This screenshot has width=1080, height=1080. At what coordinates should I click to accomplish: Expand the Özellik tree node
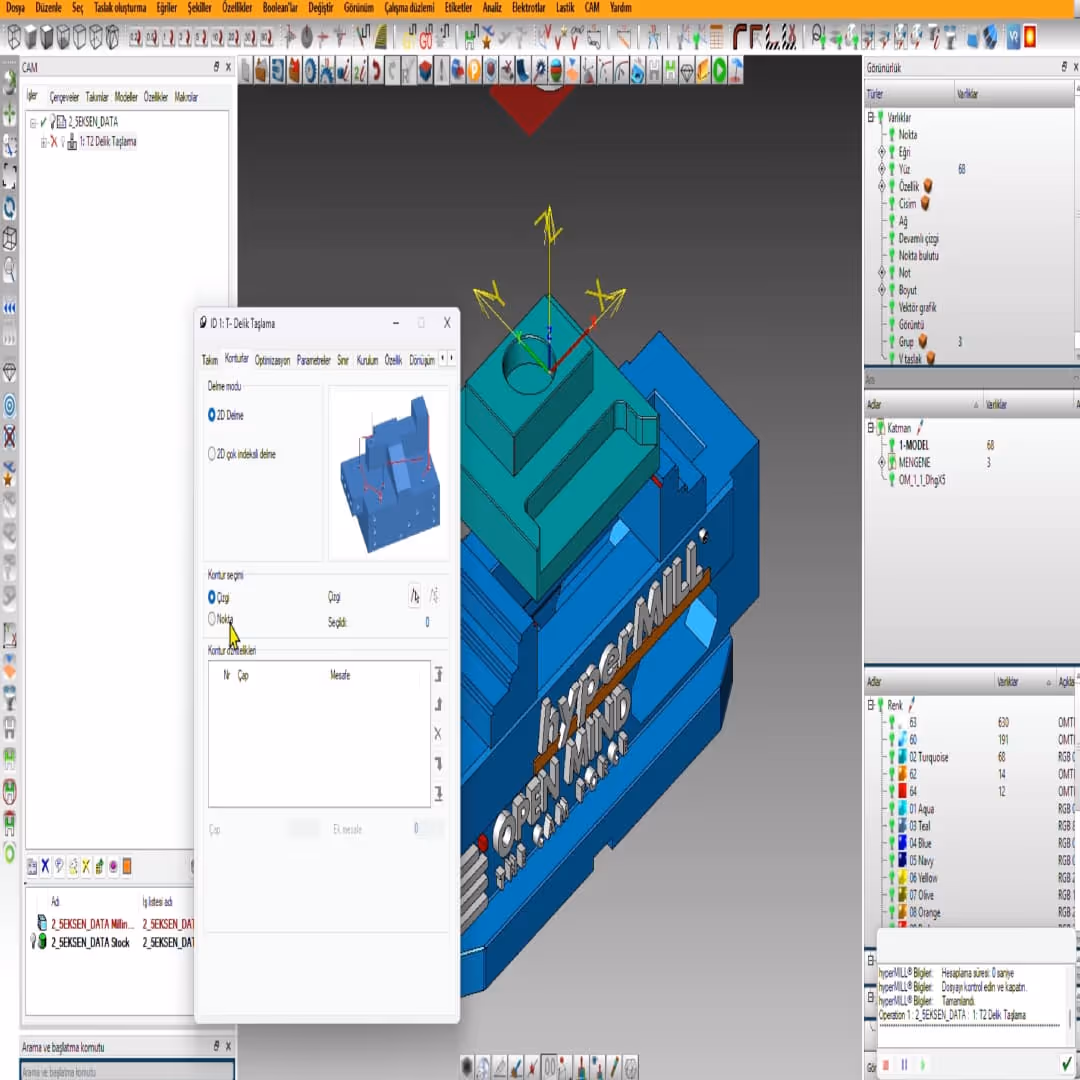[x=882, y=186]
